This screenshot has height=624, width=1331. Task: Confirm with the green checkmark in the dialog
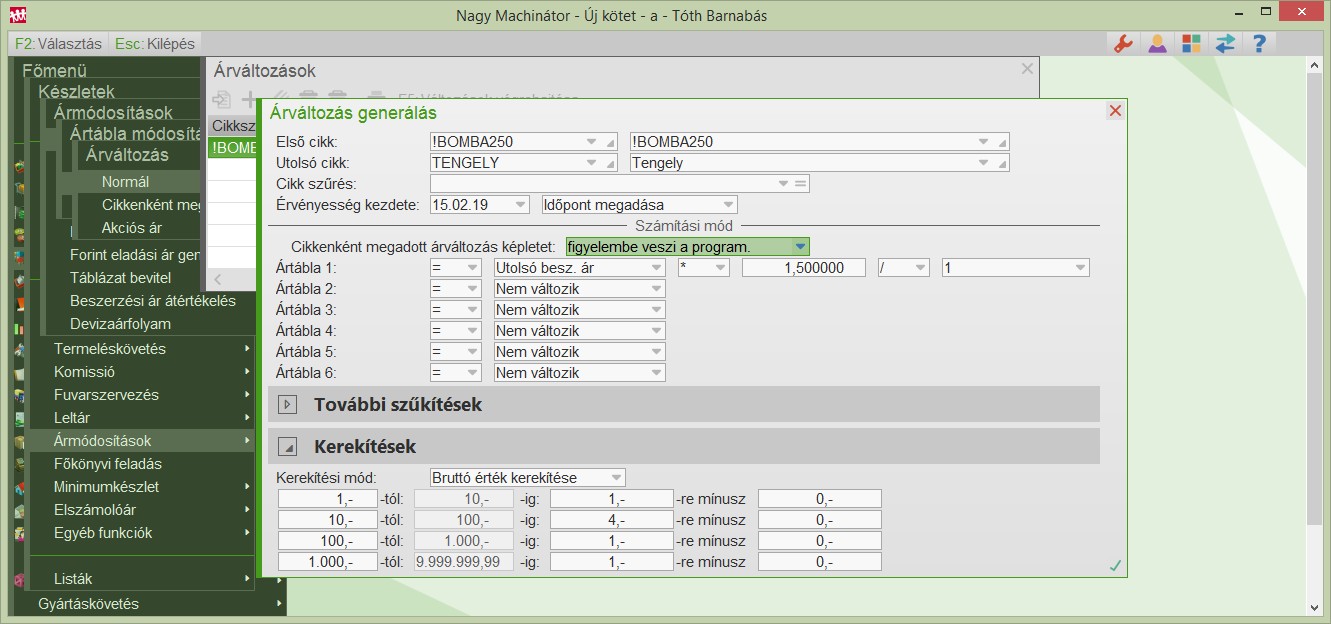point(1116,566)
